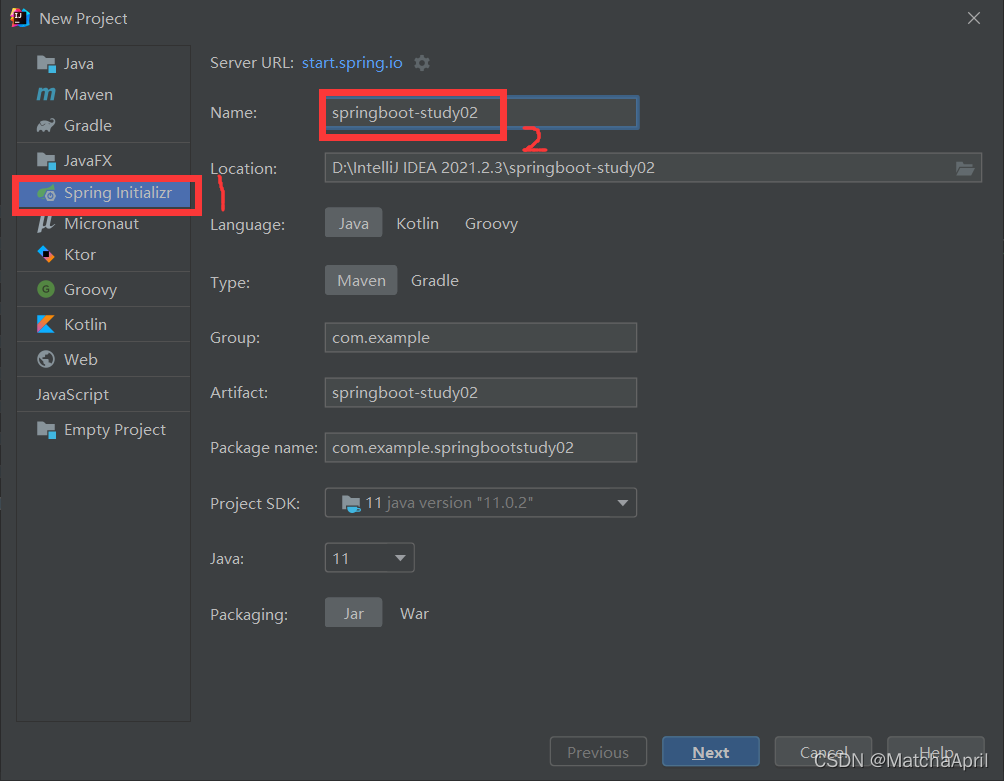This screenshot has width=1004, height=781.
Task: Select the Micronaut label in sidebar
Action: pos(101,223)
